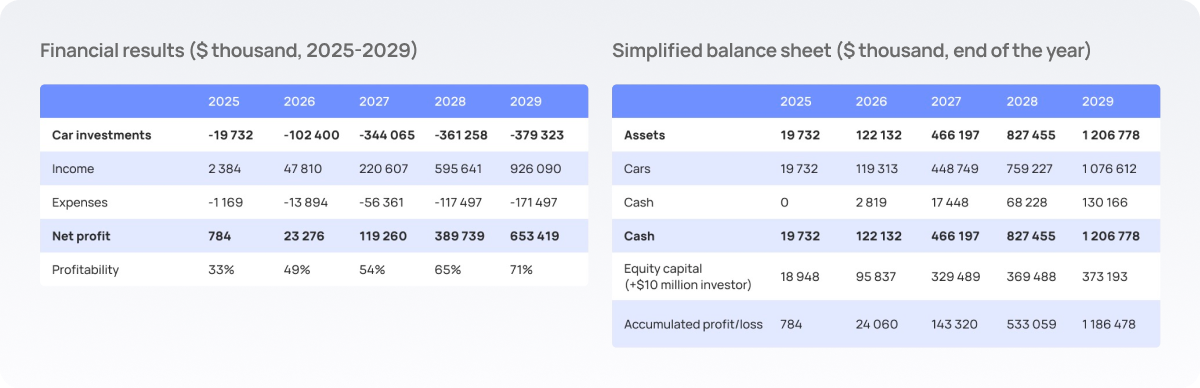This screenshot has width=1200, height=388.
Task: Click the Assets row label
Action: click(x=644, y=135)
